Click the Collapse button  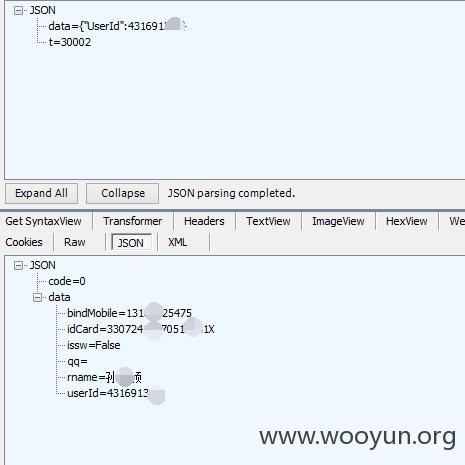tap(123, 193)
